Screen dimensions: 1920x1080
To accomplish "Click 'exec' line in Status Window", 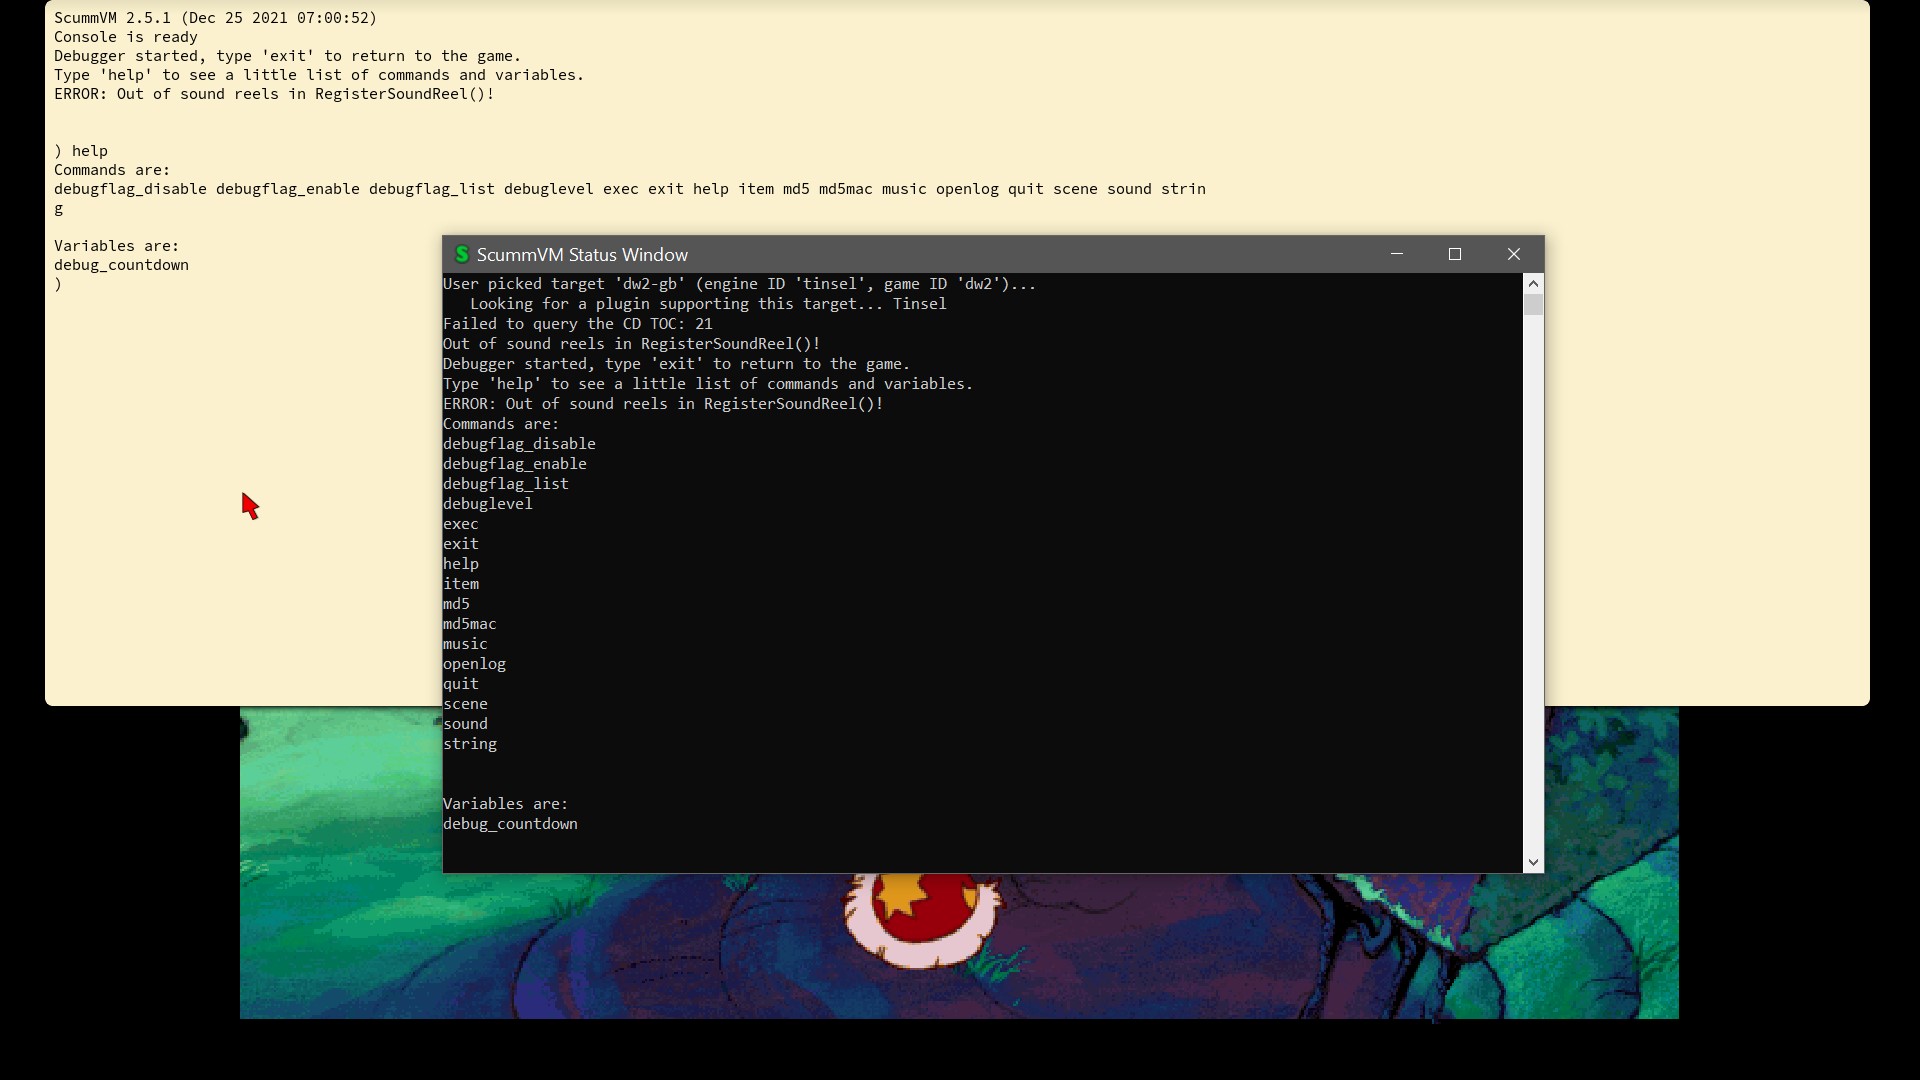I will pos(461,524).
